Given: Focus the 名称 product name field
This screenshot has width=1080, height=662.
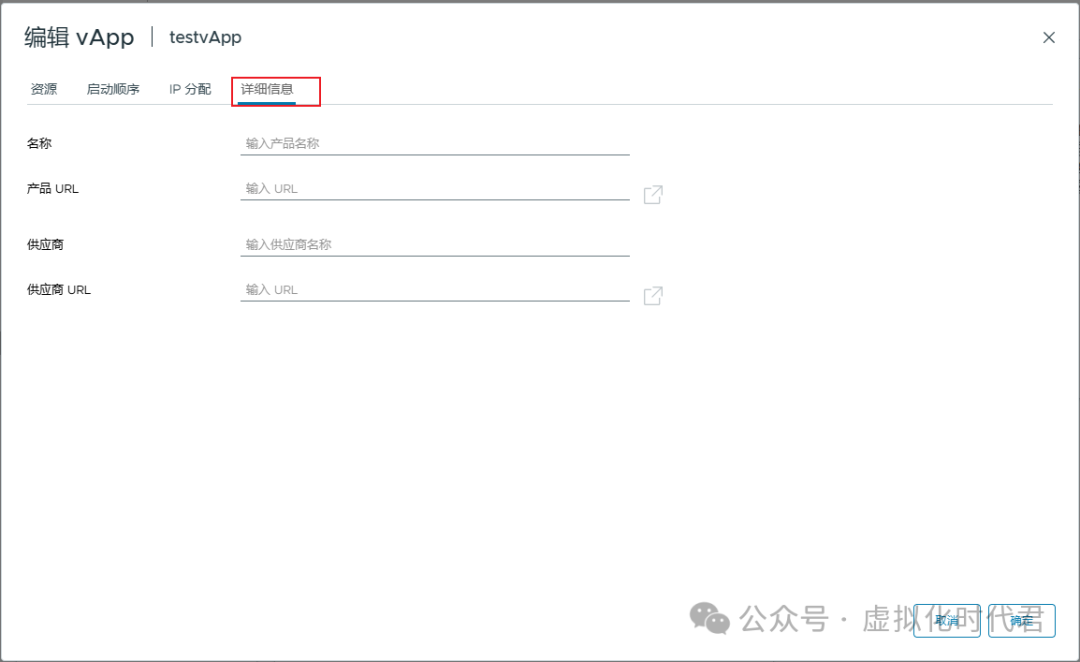Looking at the screenshot, I should 435,143.
